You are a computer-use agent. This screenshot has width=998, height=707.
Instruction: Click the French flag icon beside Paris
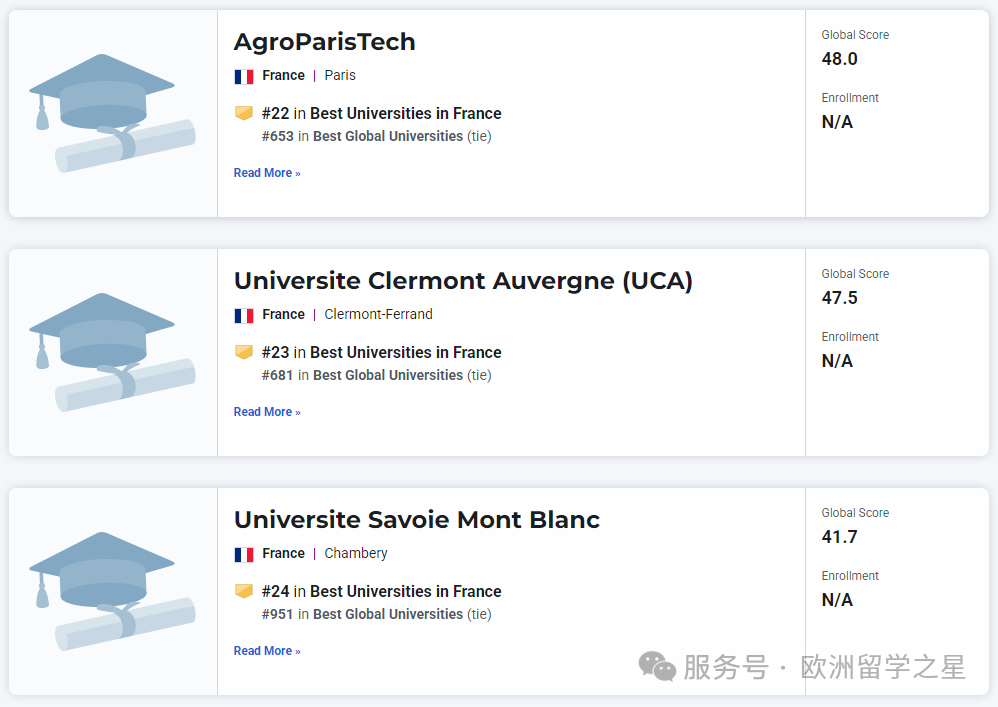pyautogui.click(x=244, y=76)
